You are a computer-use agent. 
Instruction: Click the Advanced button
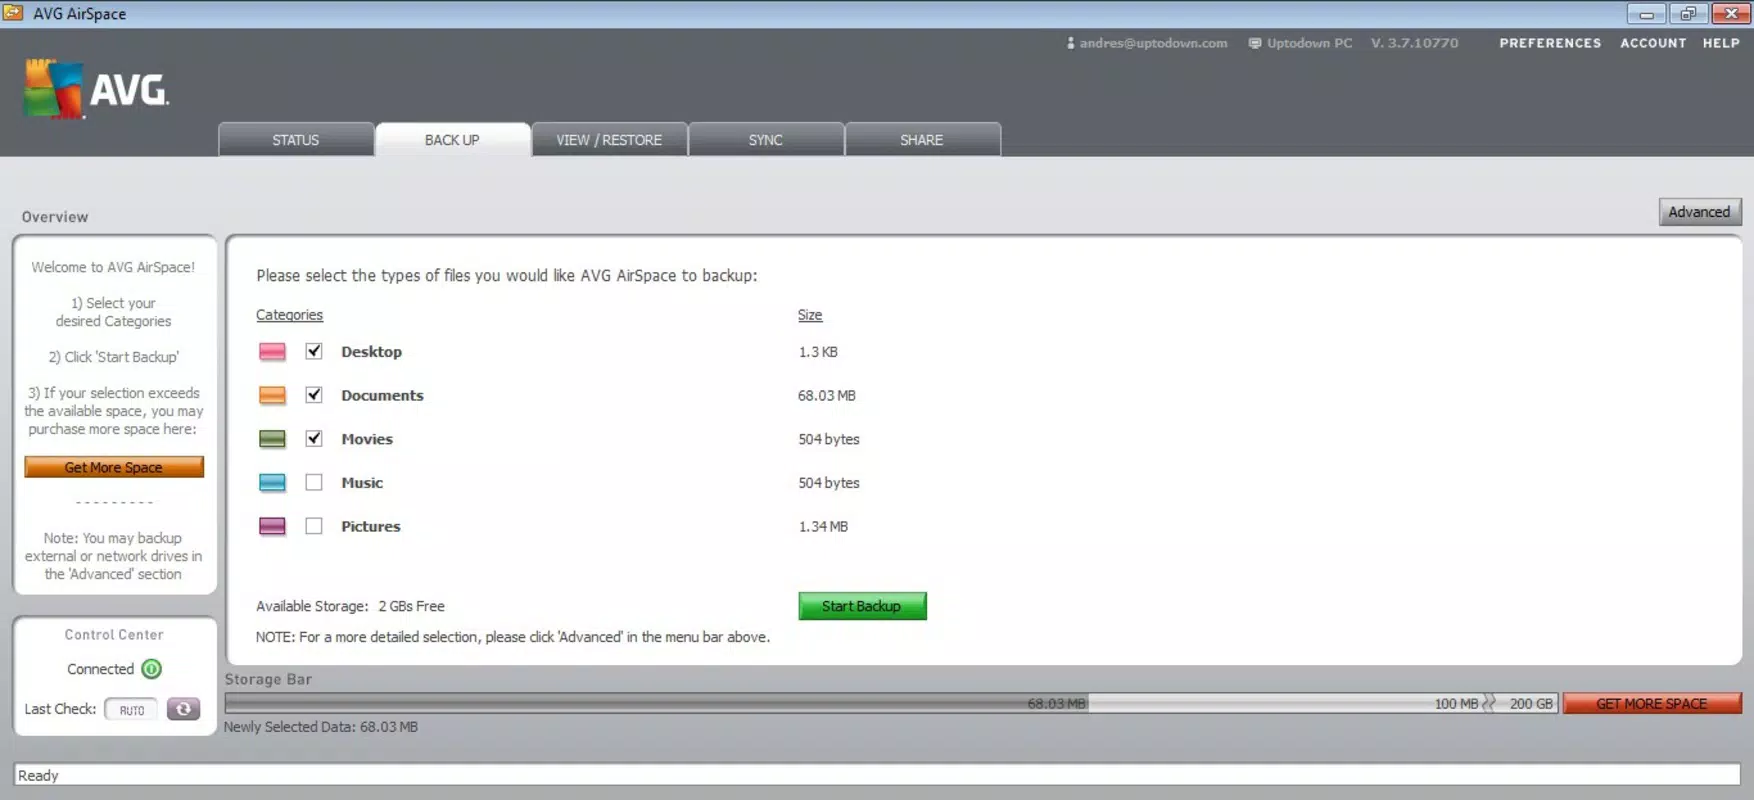pos(1700,212)
